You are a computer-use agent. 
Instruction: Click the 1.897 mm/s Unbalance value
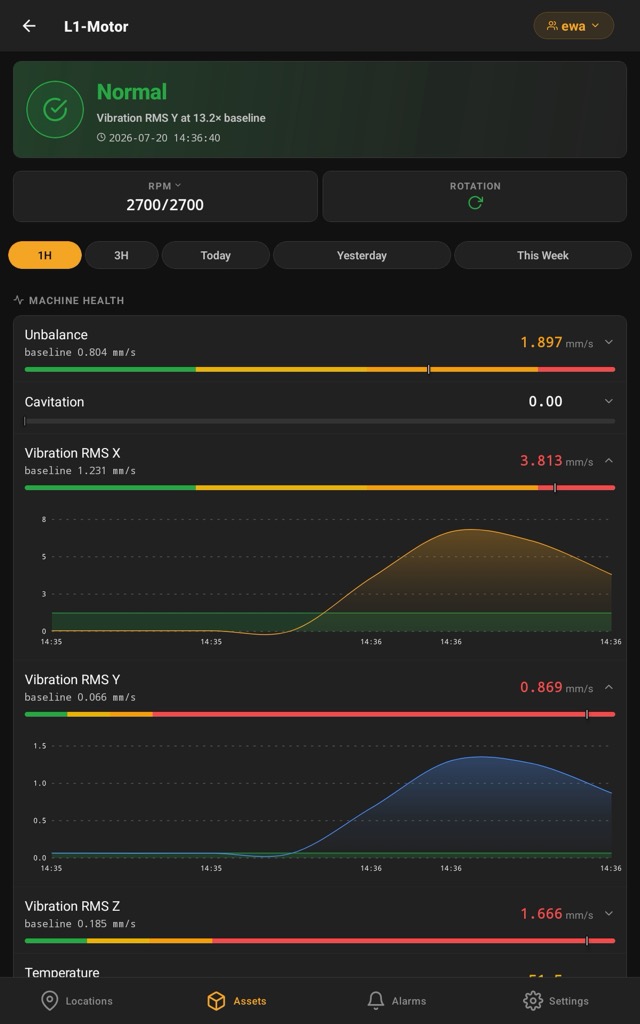pos(556,342)
